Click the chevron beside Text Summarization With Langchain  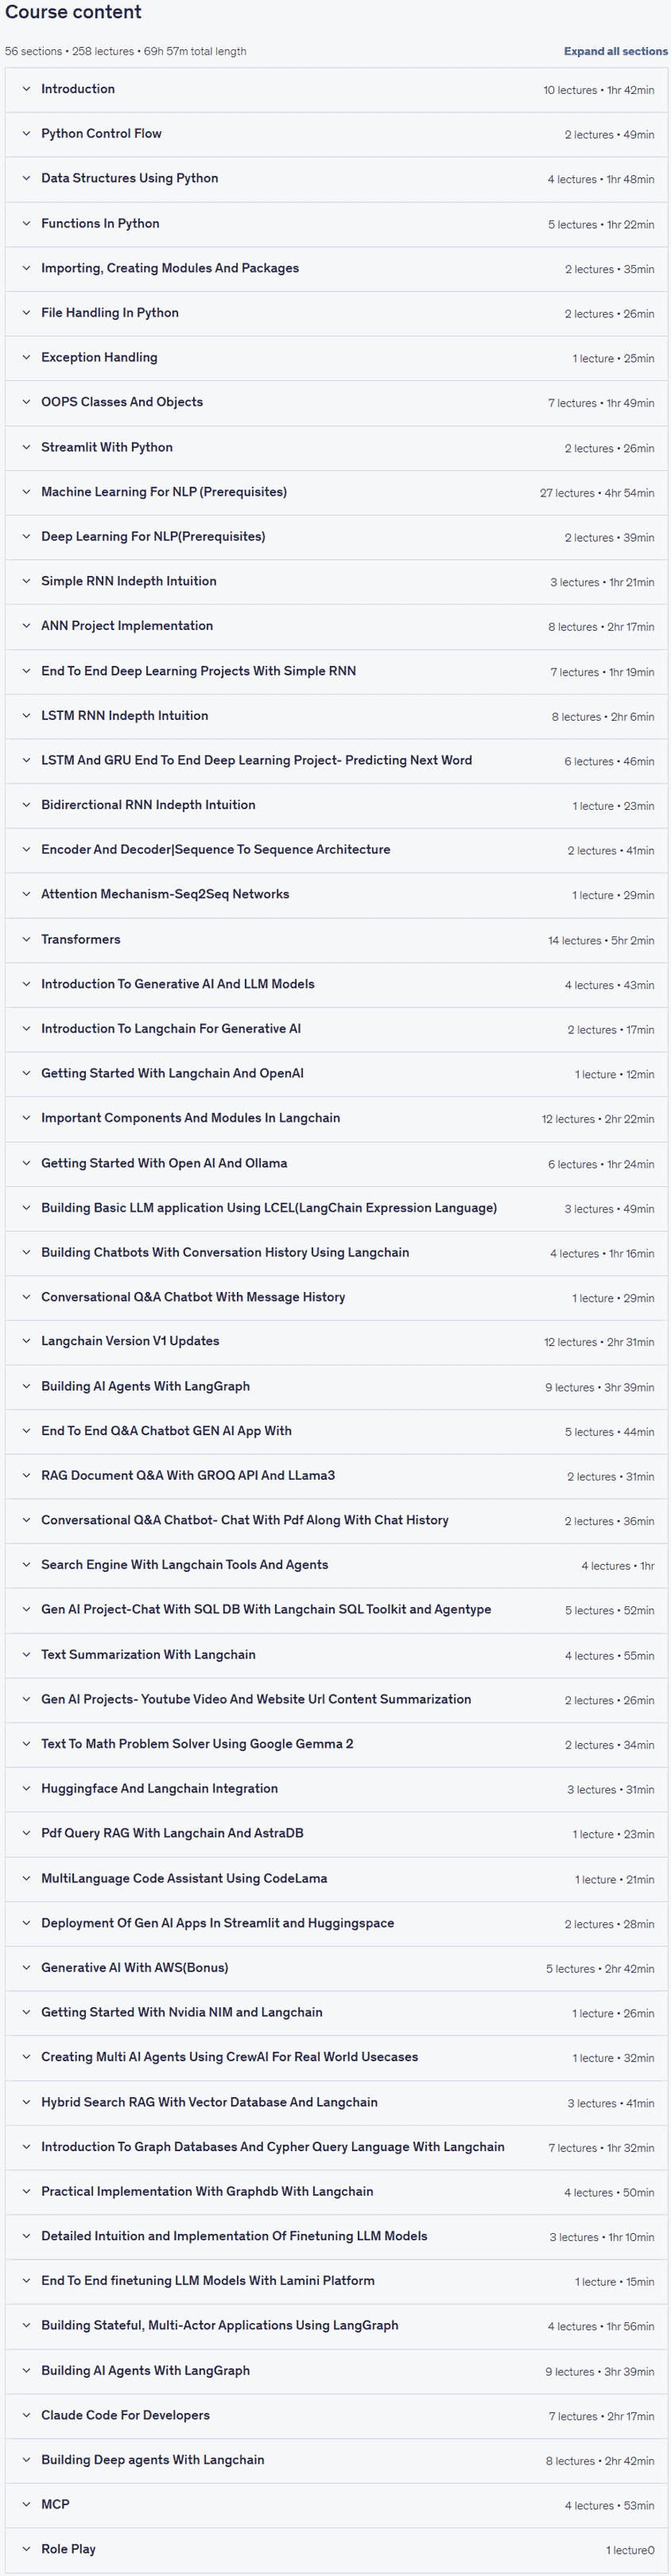26,1654
